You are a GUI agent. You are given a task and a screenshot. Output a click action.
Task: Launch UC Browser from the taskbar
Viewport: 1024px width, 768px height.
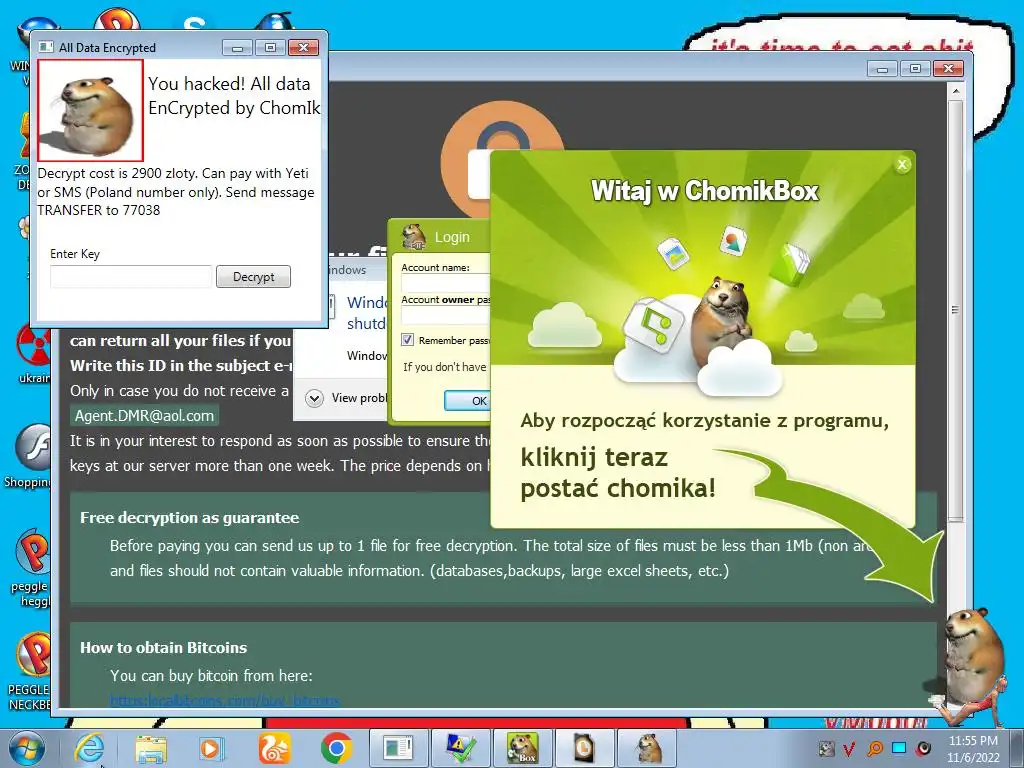(274, 748)
